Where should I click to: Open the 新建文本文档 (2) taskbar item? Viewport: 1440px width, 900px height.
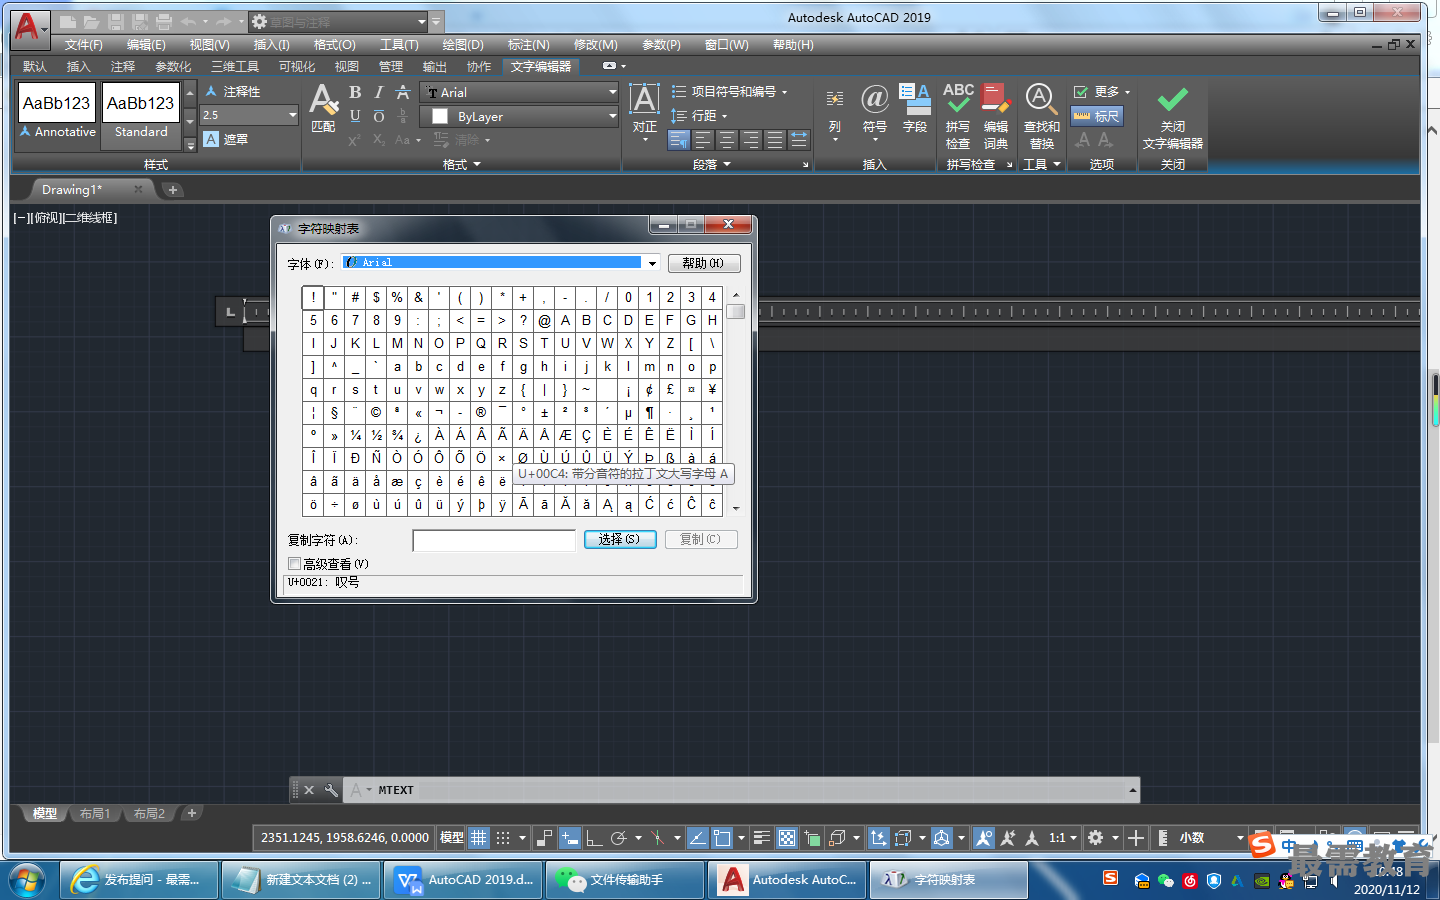tap(299, 880)
